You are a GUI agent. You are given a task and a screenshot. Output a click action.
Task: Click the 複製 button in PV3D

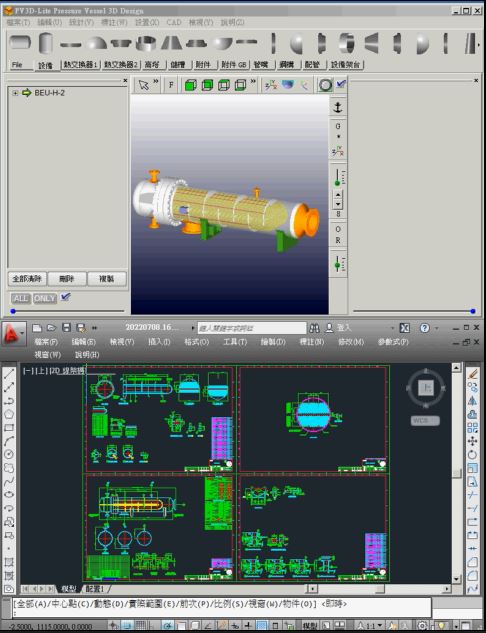click(107, 279)
